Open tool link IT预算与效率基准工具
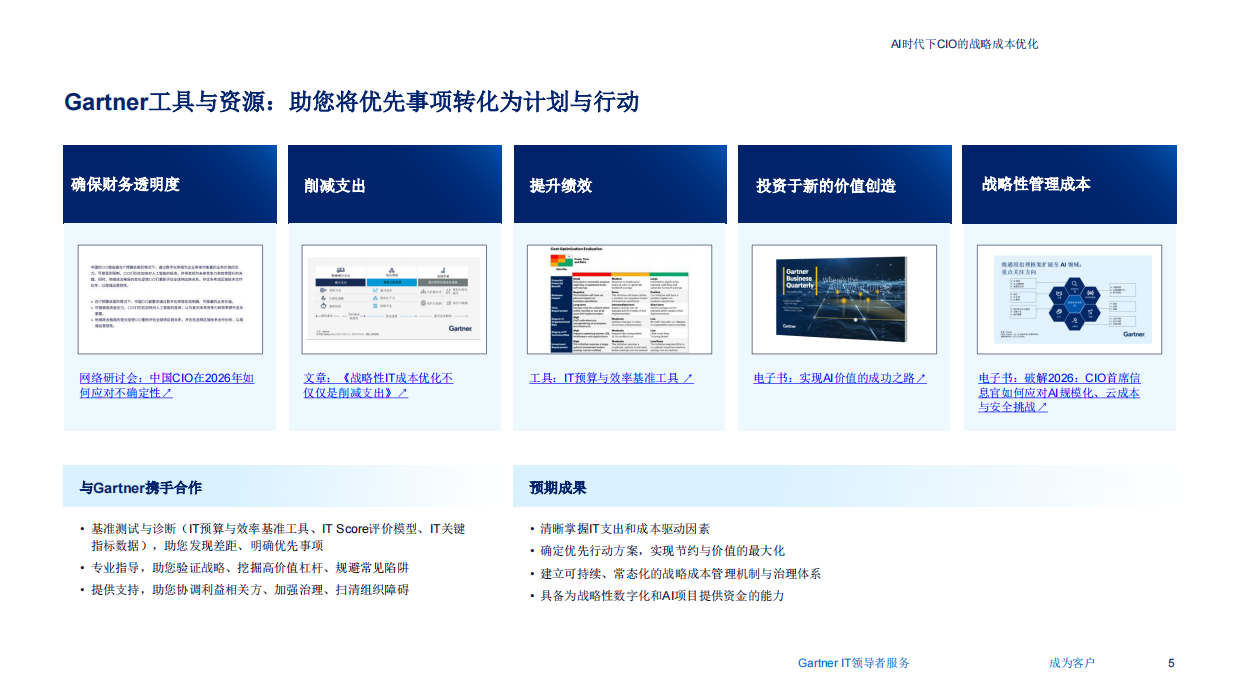Viewport: 1240px width, 697px height. (x=611, y=378)
